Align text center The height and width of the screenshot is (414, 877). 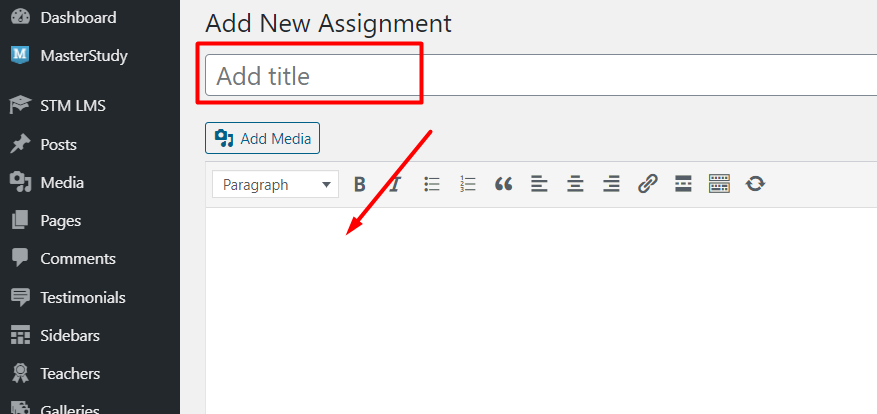[575, 184]
